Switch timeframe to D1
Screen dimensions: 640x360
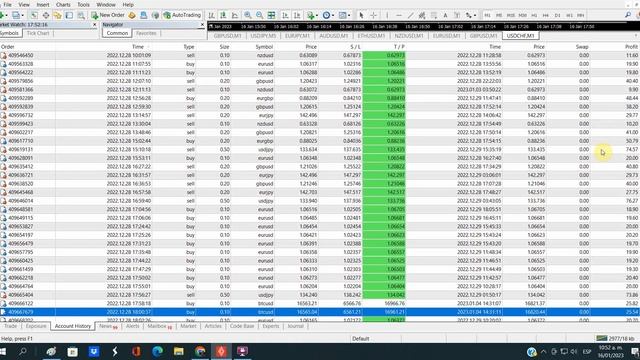pyautogui.click(x=558, y=16)
